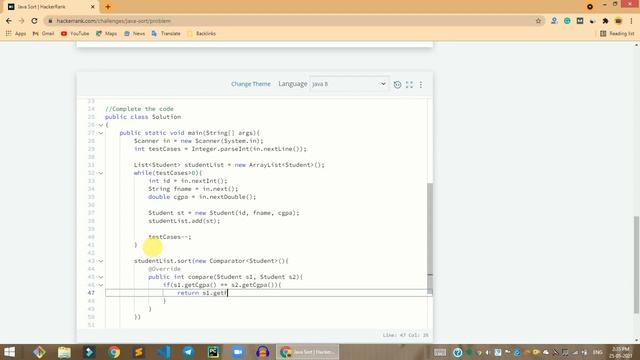Open Visual Studio Code from the taskbar
This screenshot has height=360, width=640.
click(164, 352)
